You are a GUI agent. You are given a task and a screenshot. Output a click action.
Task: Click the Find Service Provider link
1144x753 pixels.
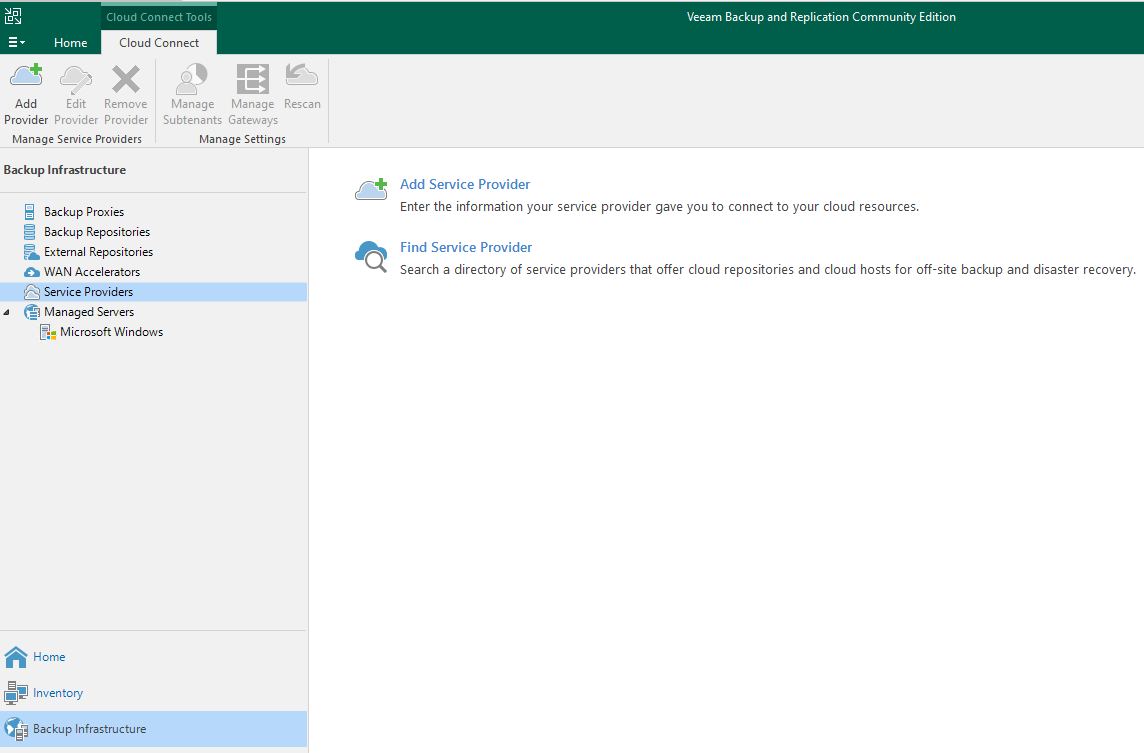[465, 247]
